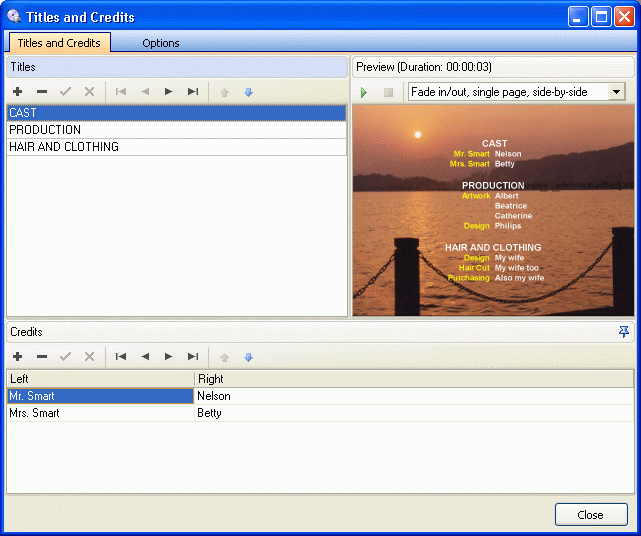
Task: Move the selected title up
Action: 224,92
